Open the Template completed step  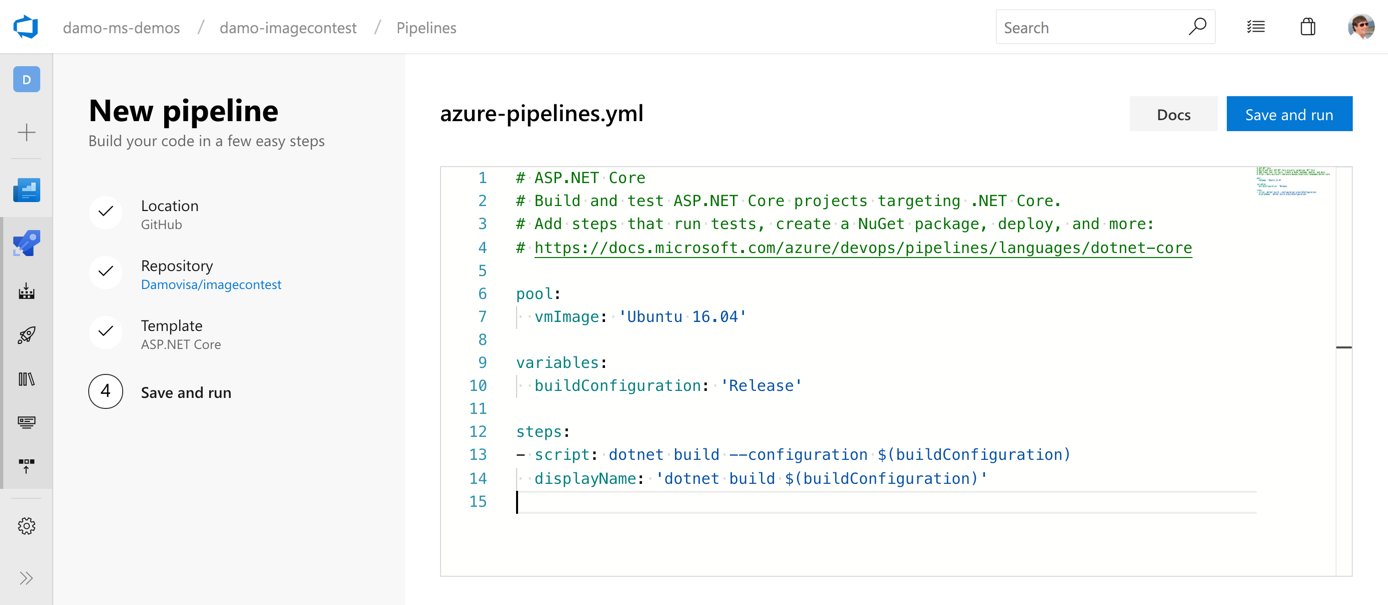(105, 332)
